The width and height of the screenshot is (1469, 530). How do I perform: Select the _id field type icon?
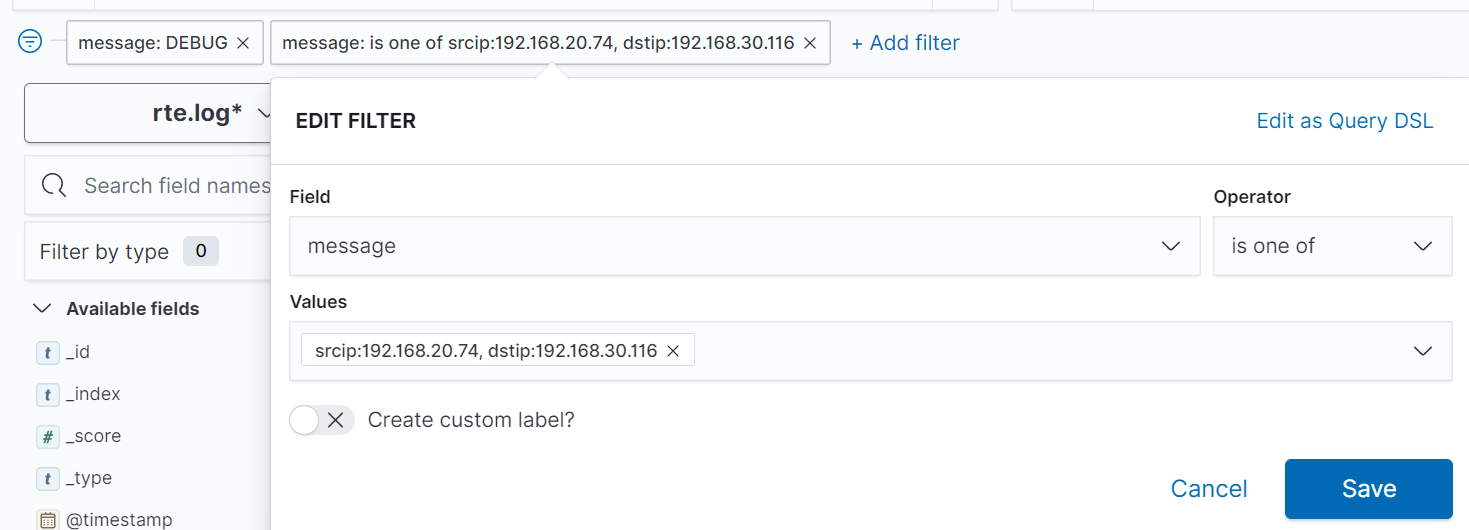(x=47, y=352)
